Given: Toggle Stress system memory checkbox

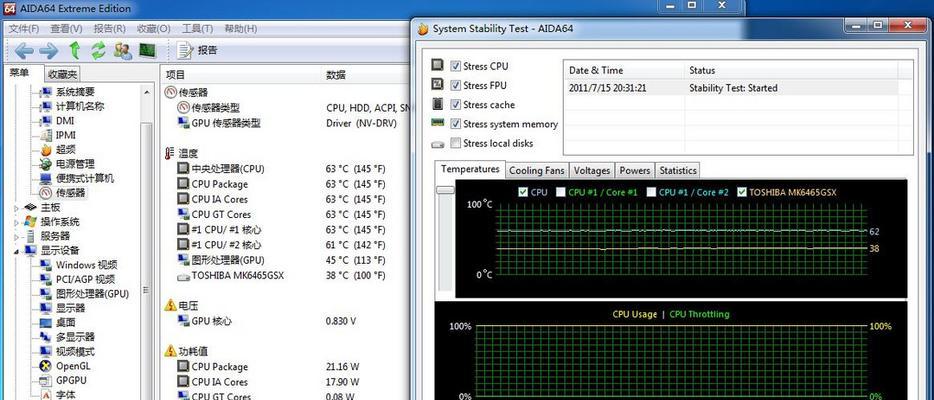Looking at the screenshot, I should pos(456,124).
